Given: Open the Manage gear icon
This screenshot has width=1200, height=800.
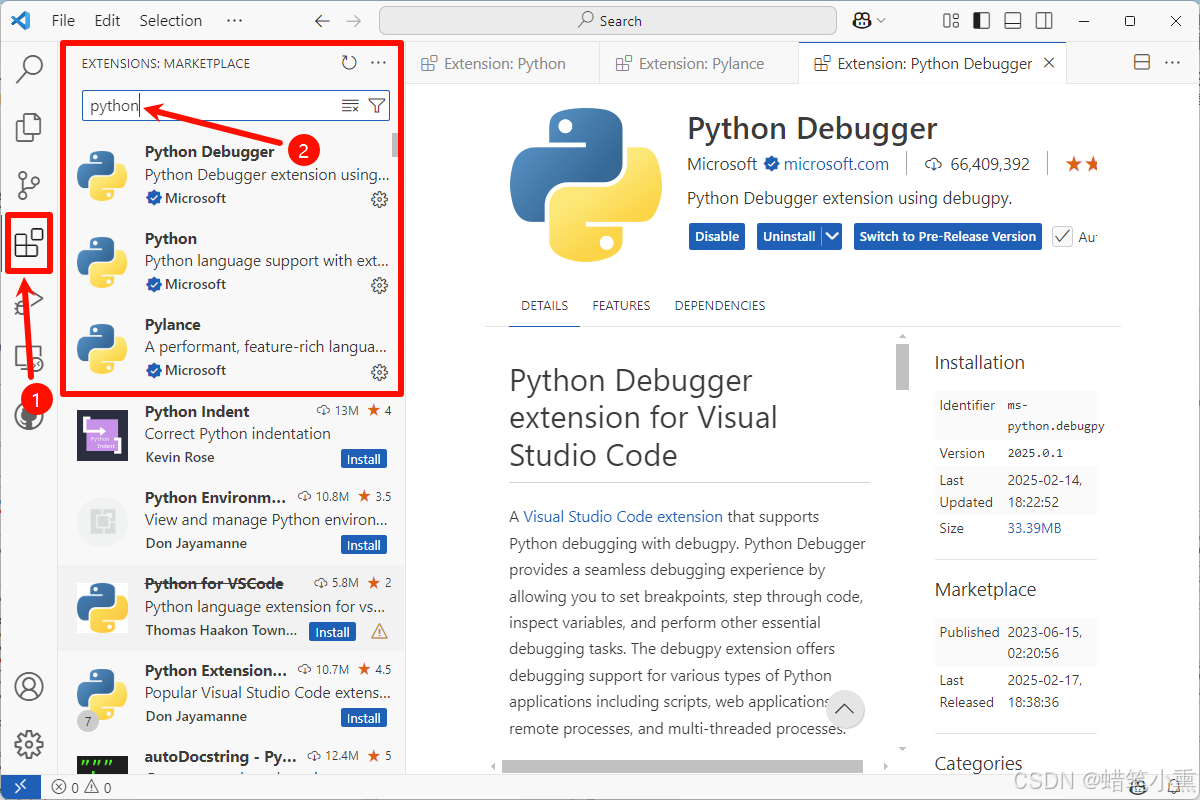Looking at the screenshot, I should (x=30, y=743).
